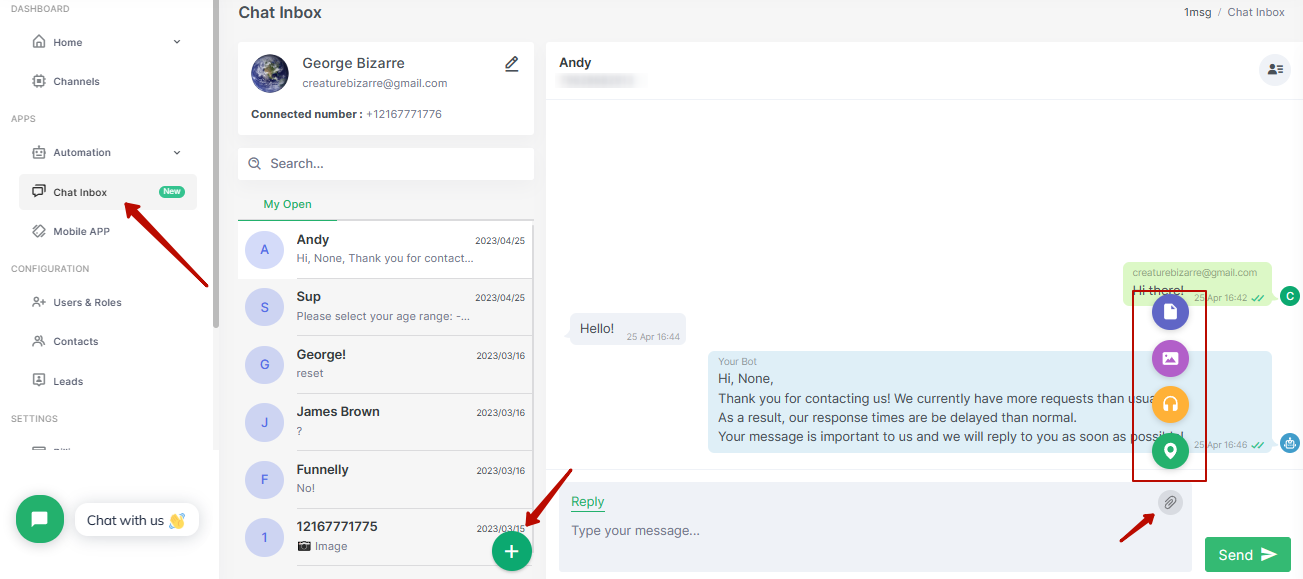Click the New badge on Chat Inbox
Viewport: 1303px width, 579px height.
(x=172, y=192)
